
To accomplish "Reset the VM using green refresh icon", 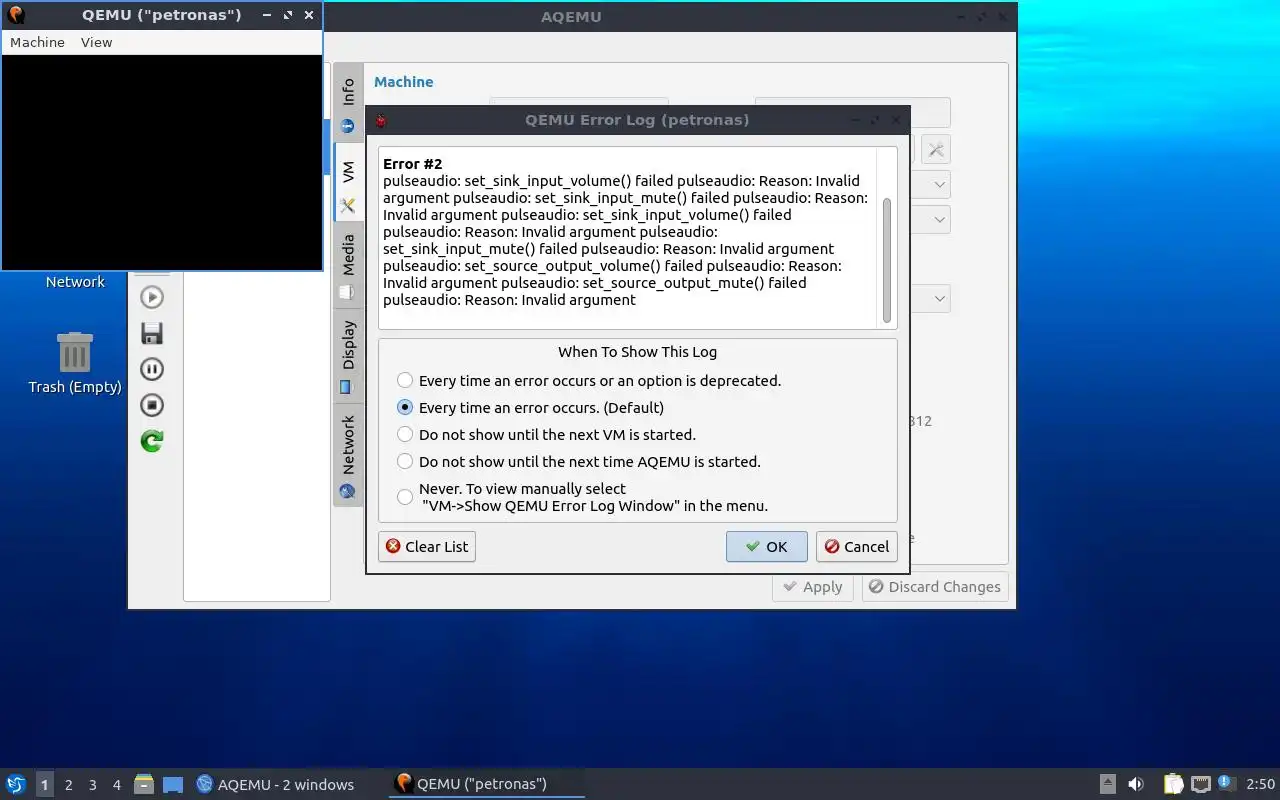I will [x=152, y=441].
